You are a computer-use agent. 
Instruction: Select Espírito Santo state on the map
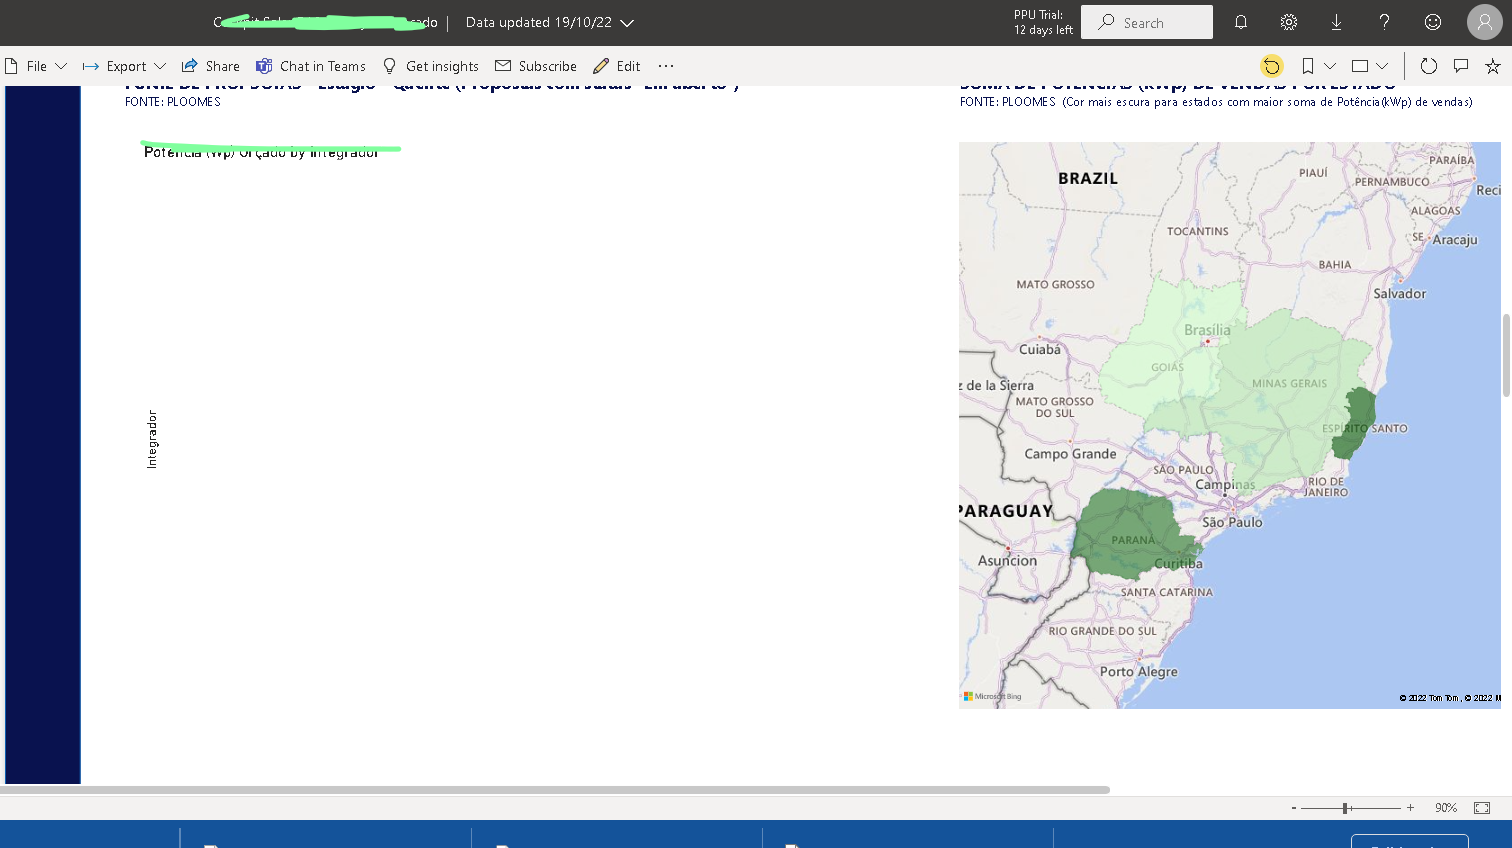tap(1356, 422)
